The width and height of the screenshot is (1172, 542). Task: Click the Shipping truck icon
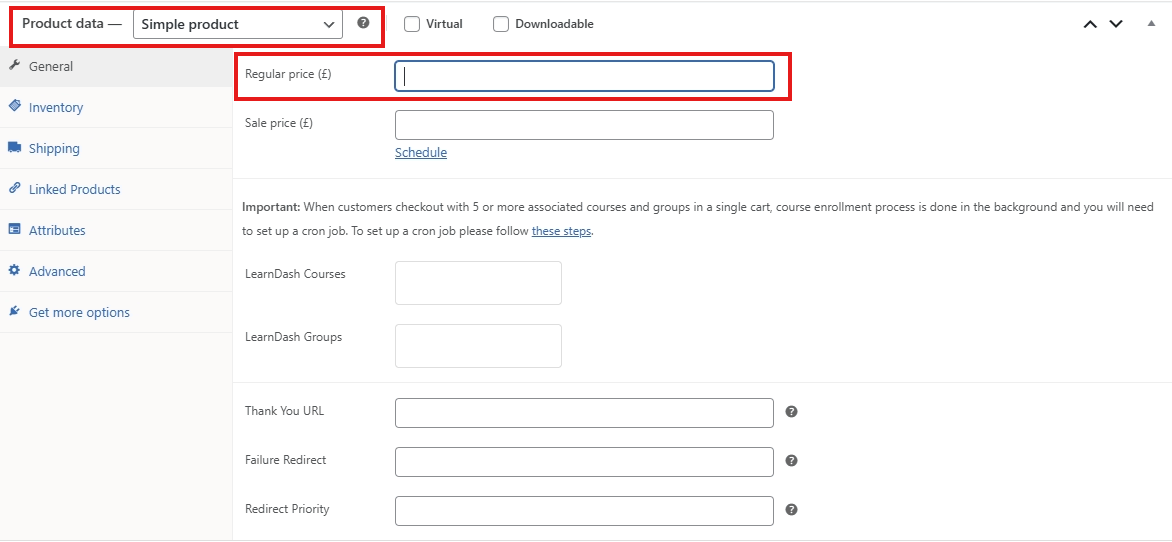tap(14, 147)
